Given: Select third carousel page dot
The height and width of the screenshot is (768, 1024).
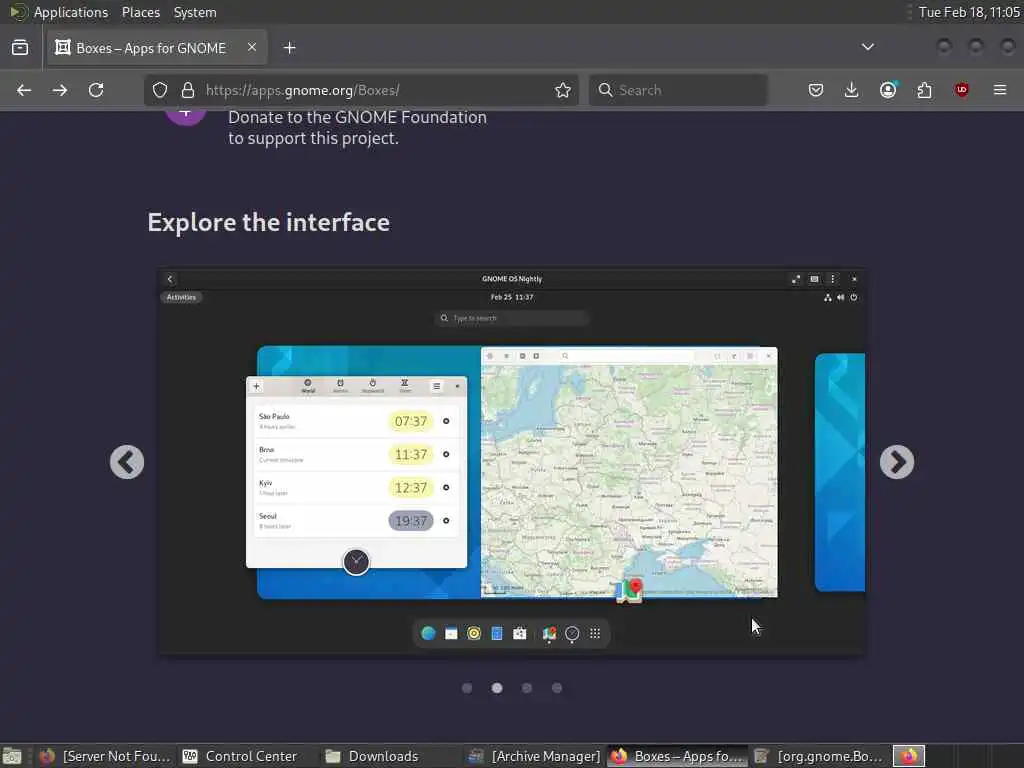Looking at the screenshot, I should click(x=527, y=688).
